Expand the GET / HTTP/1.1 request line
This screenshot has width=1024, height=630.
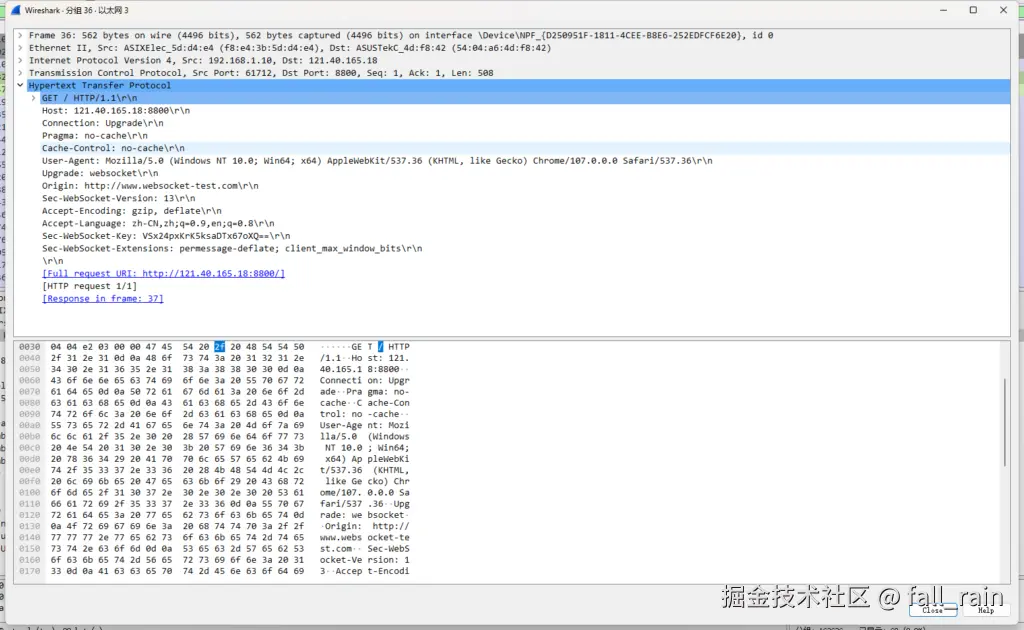click(x=33, y=98)
